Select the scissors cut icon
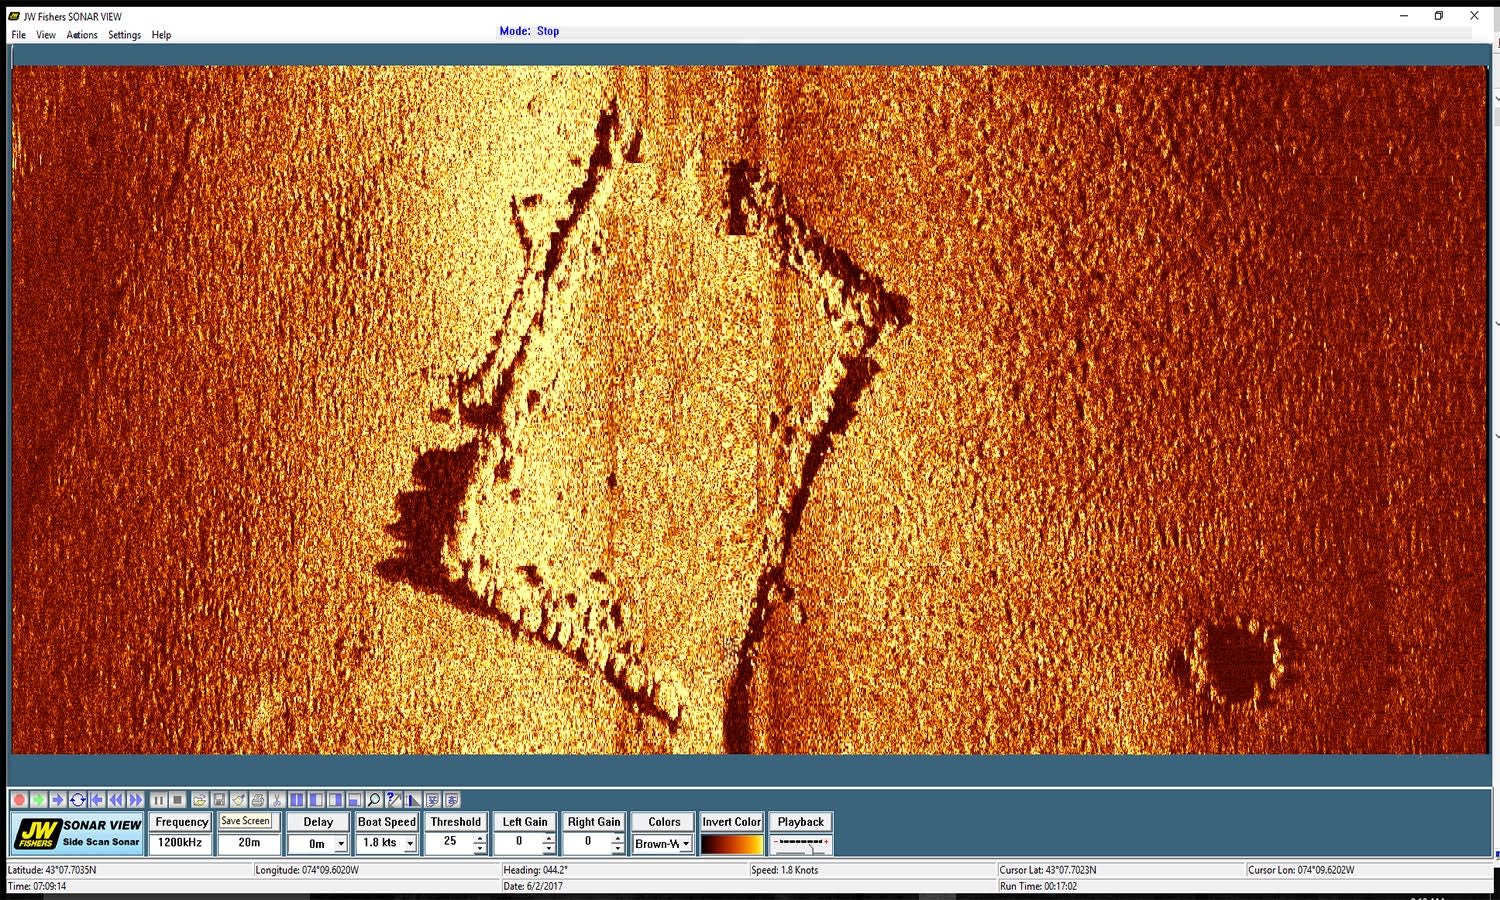1500x900 pixels. click(277, 800)
